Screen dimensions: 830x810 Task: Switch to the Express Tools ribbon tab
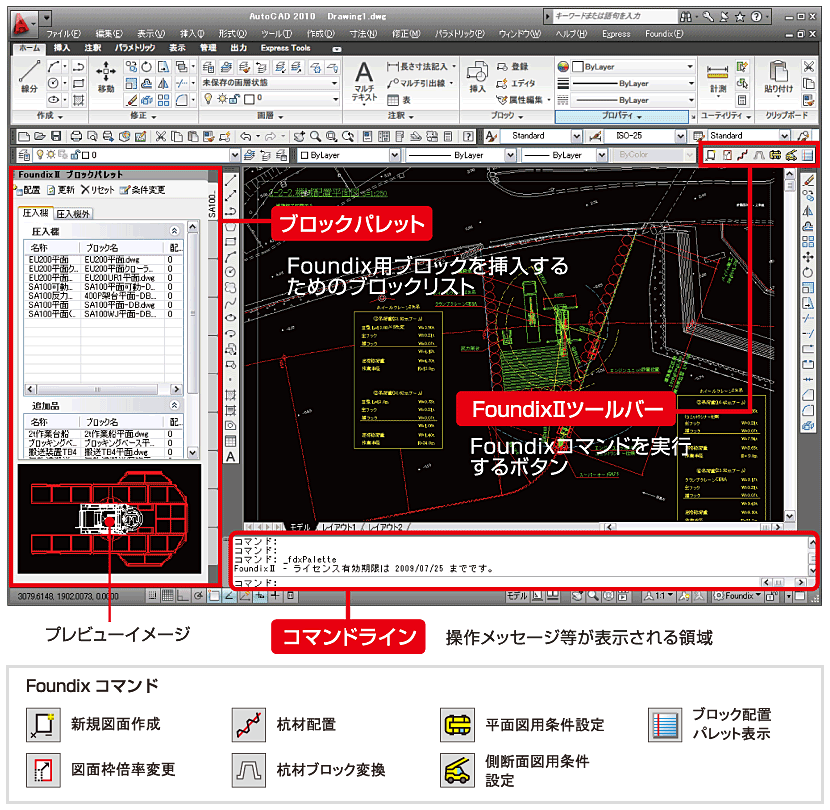pyautogui.click(x=285, y=48)
